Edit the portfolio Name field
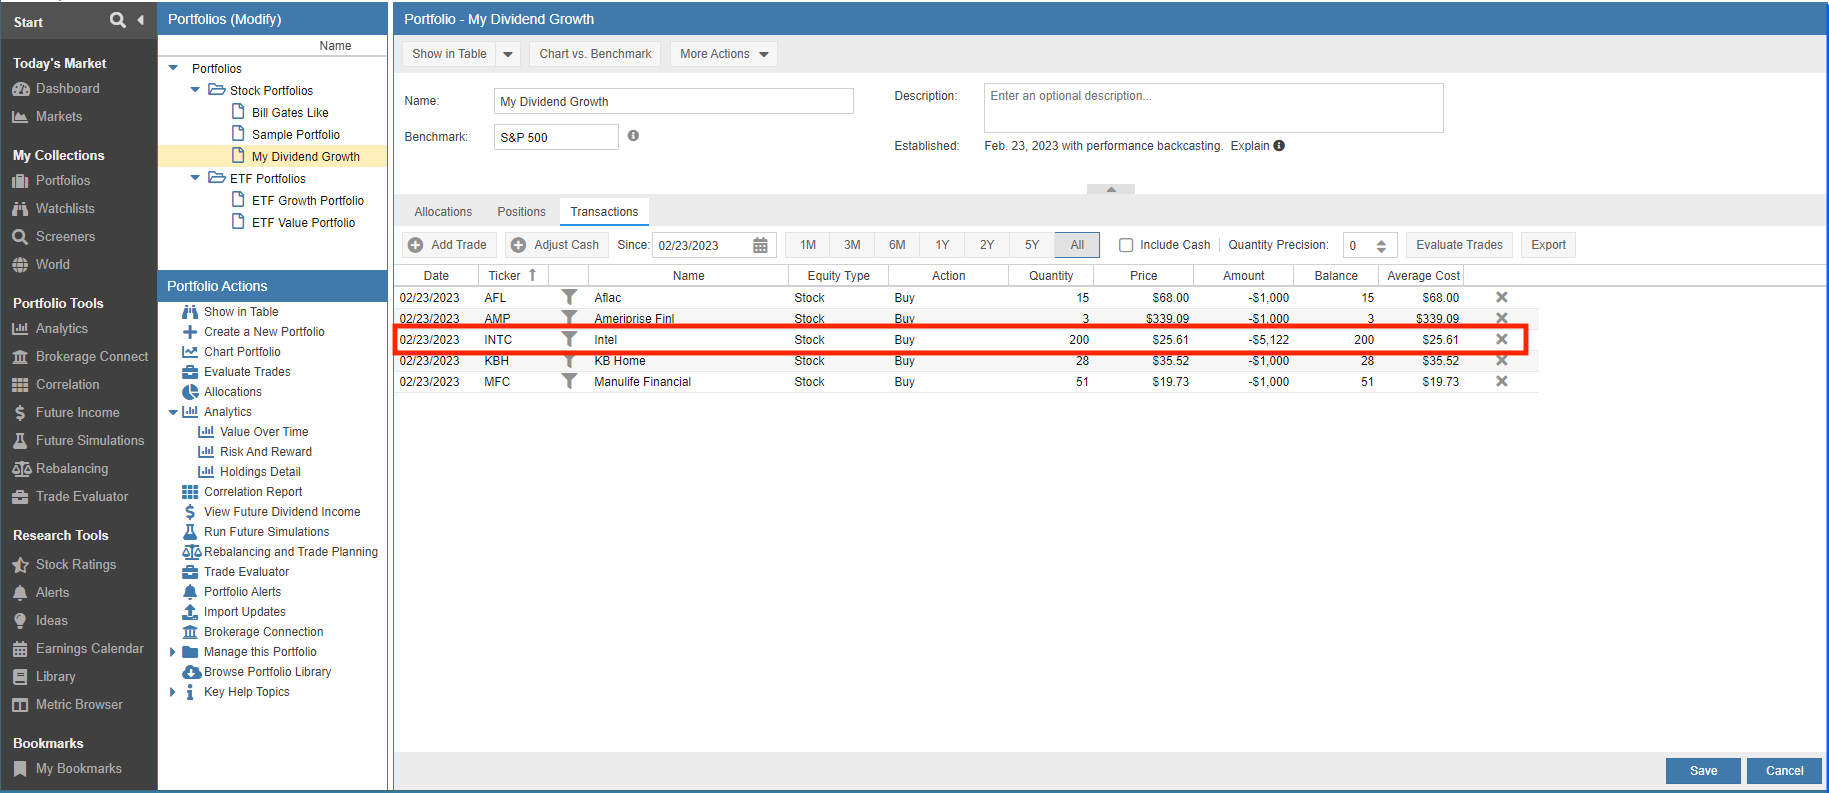1829x793 pixels. tap(674, 101)
